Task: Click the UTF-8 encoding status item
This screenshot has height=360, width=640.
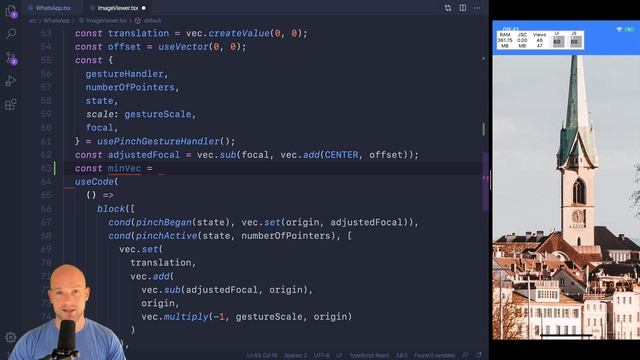Action: [322, 356]
